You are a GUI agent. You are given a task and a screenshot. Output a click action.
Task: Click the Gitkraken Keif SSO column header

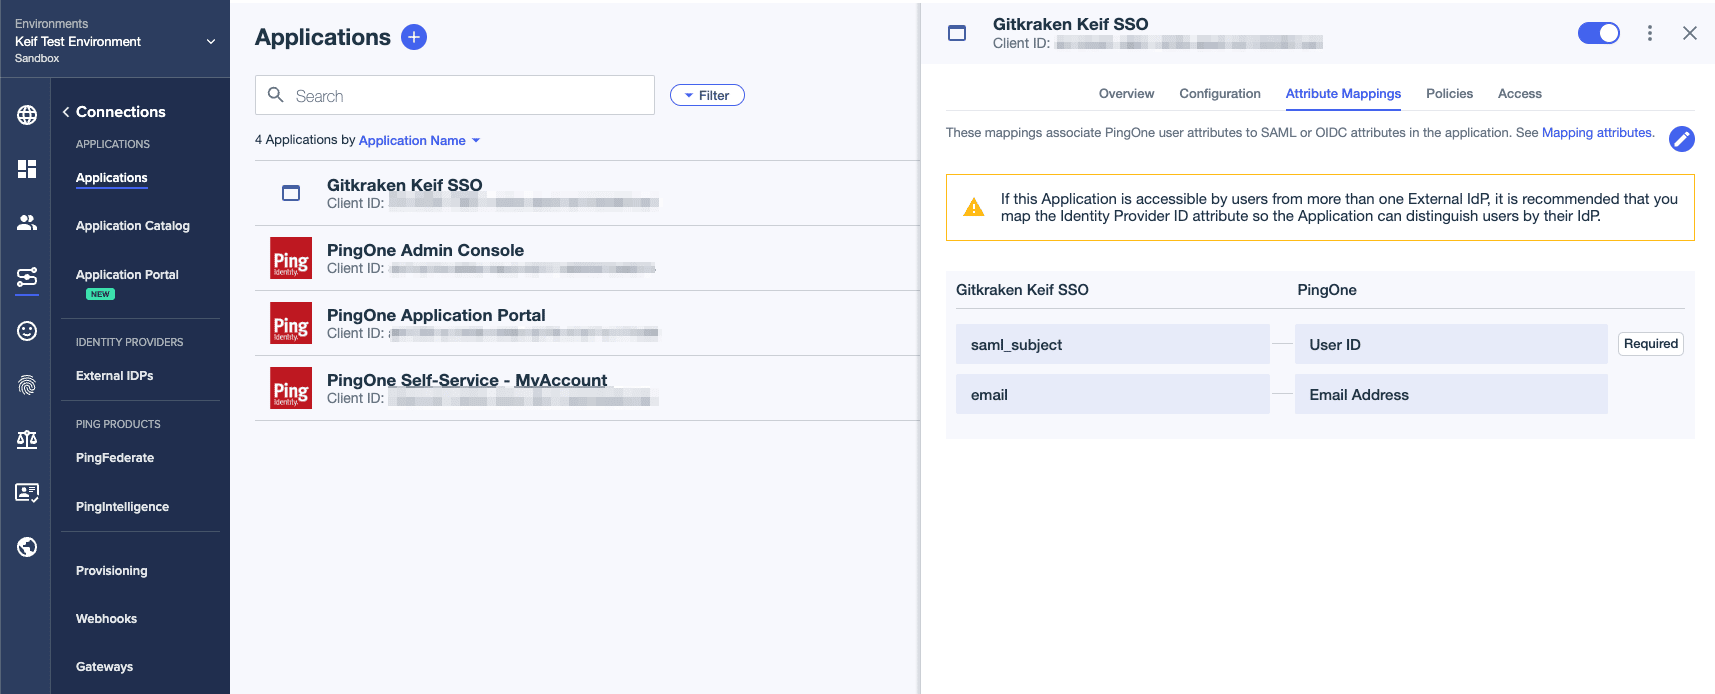tap(1022, 290)
